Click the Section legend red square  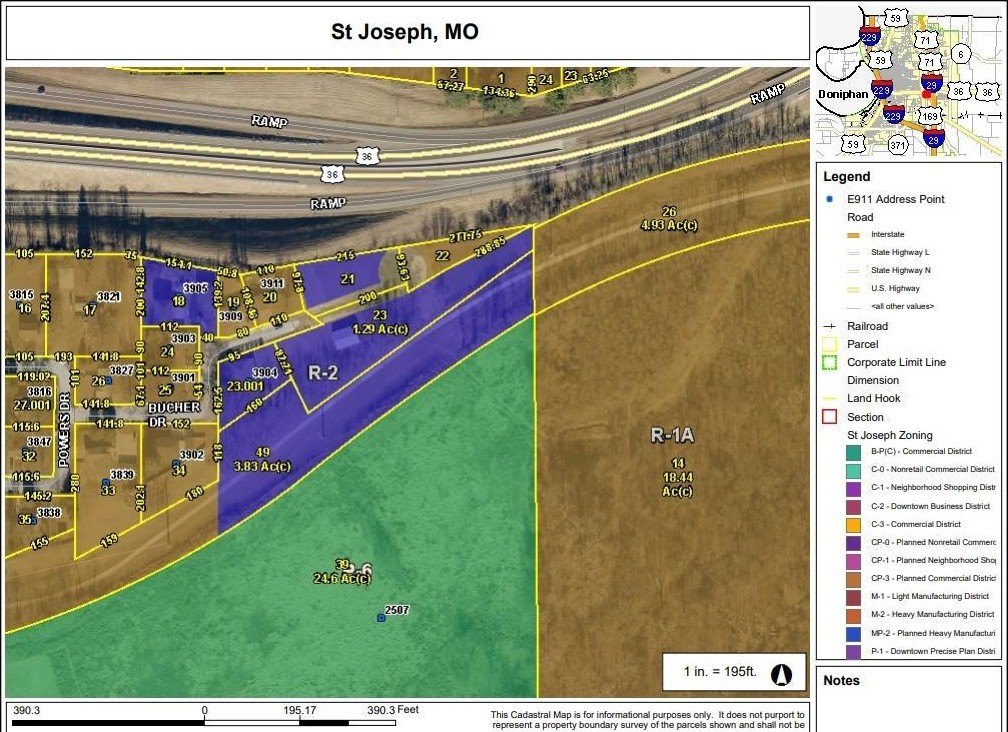pos(830,417)
